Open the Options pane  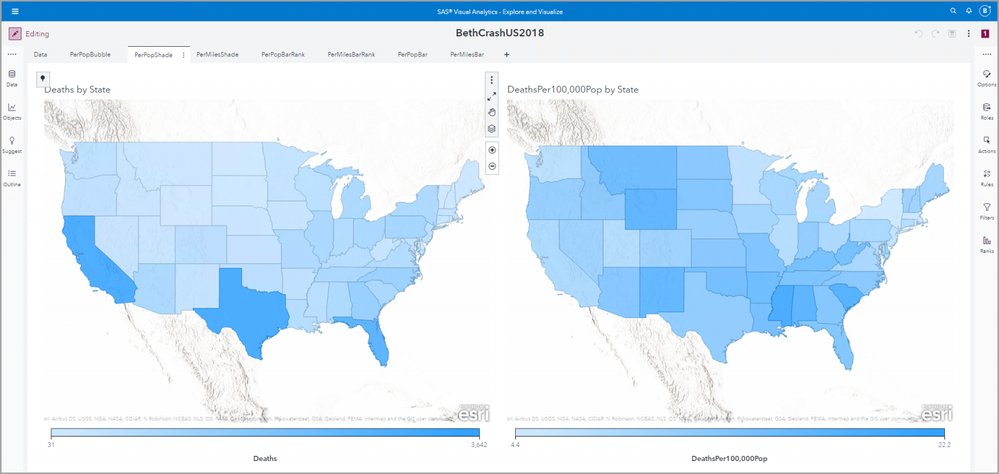(987, 78)
